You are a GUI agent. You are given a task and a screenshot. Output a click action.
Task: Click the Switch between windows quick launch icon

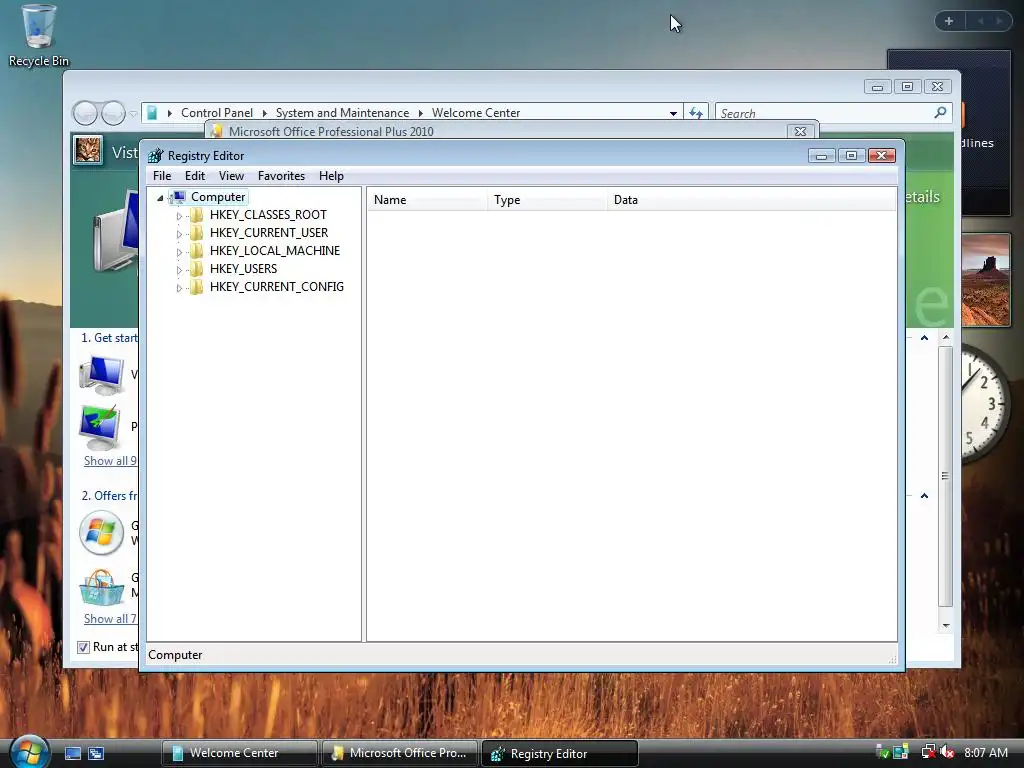point(96,754)
